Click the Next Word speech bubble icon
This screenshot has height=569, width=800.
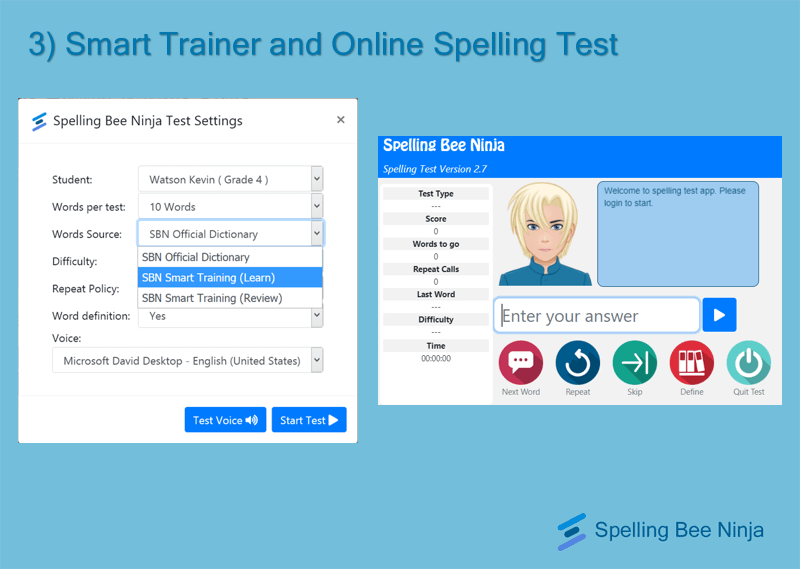[520, 363]
